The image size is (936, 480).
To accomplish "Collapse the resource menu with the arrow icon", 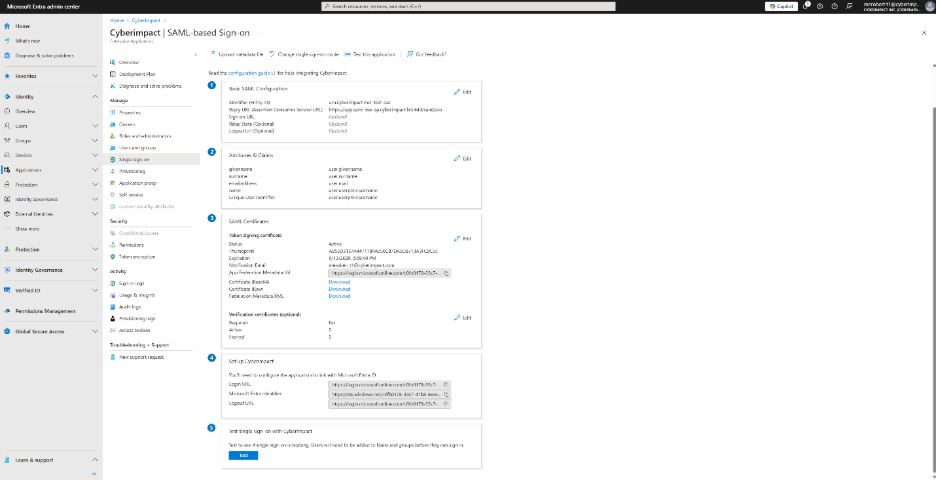I will tap(195, 54).
